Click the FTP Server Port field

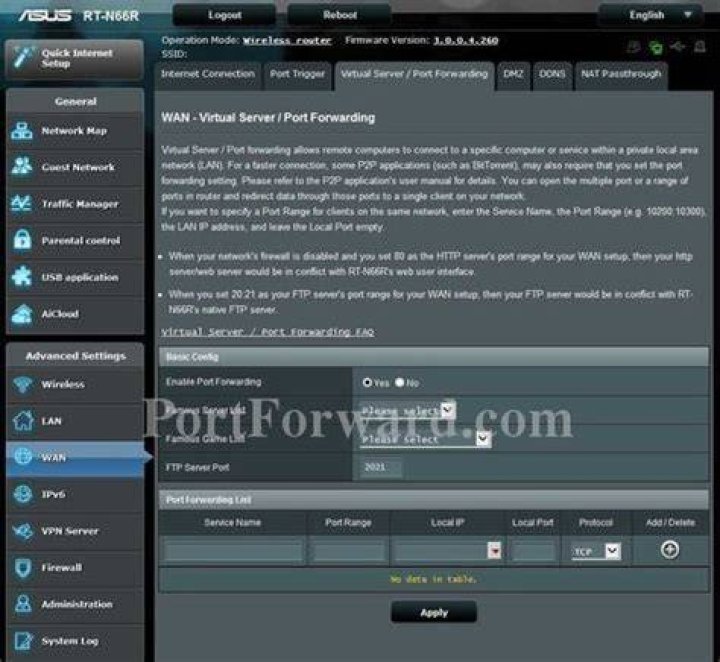click(x=381, y=467)
